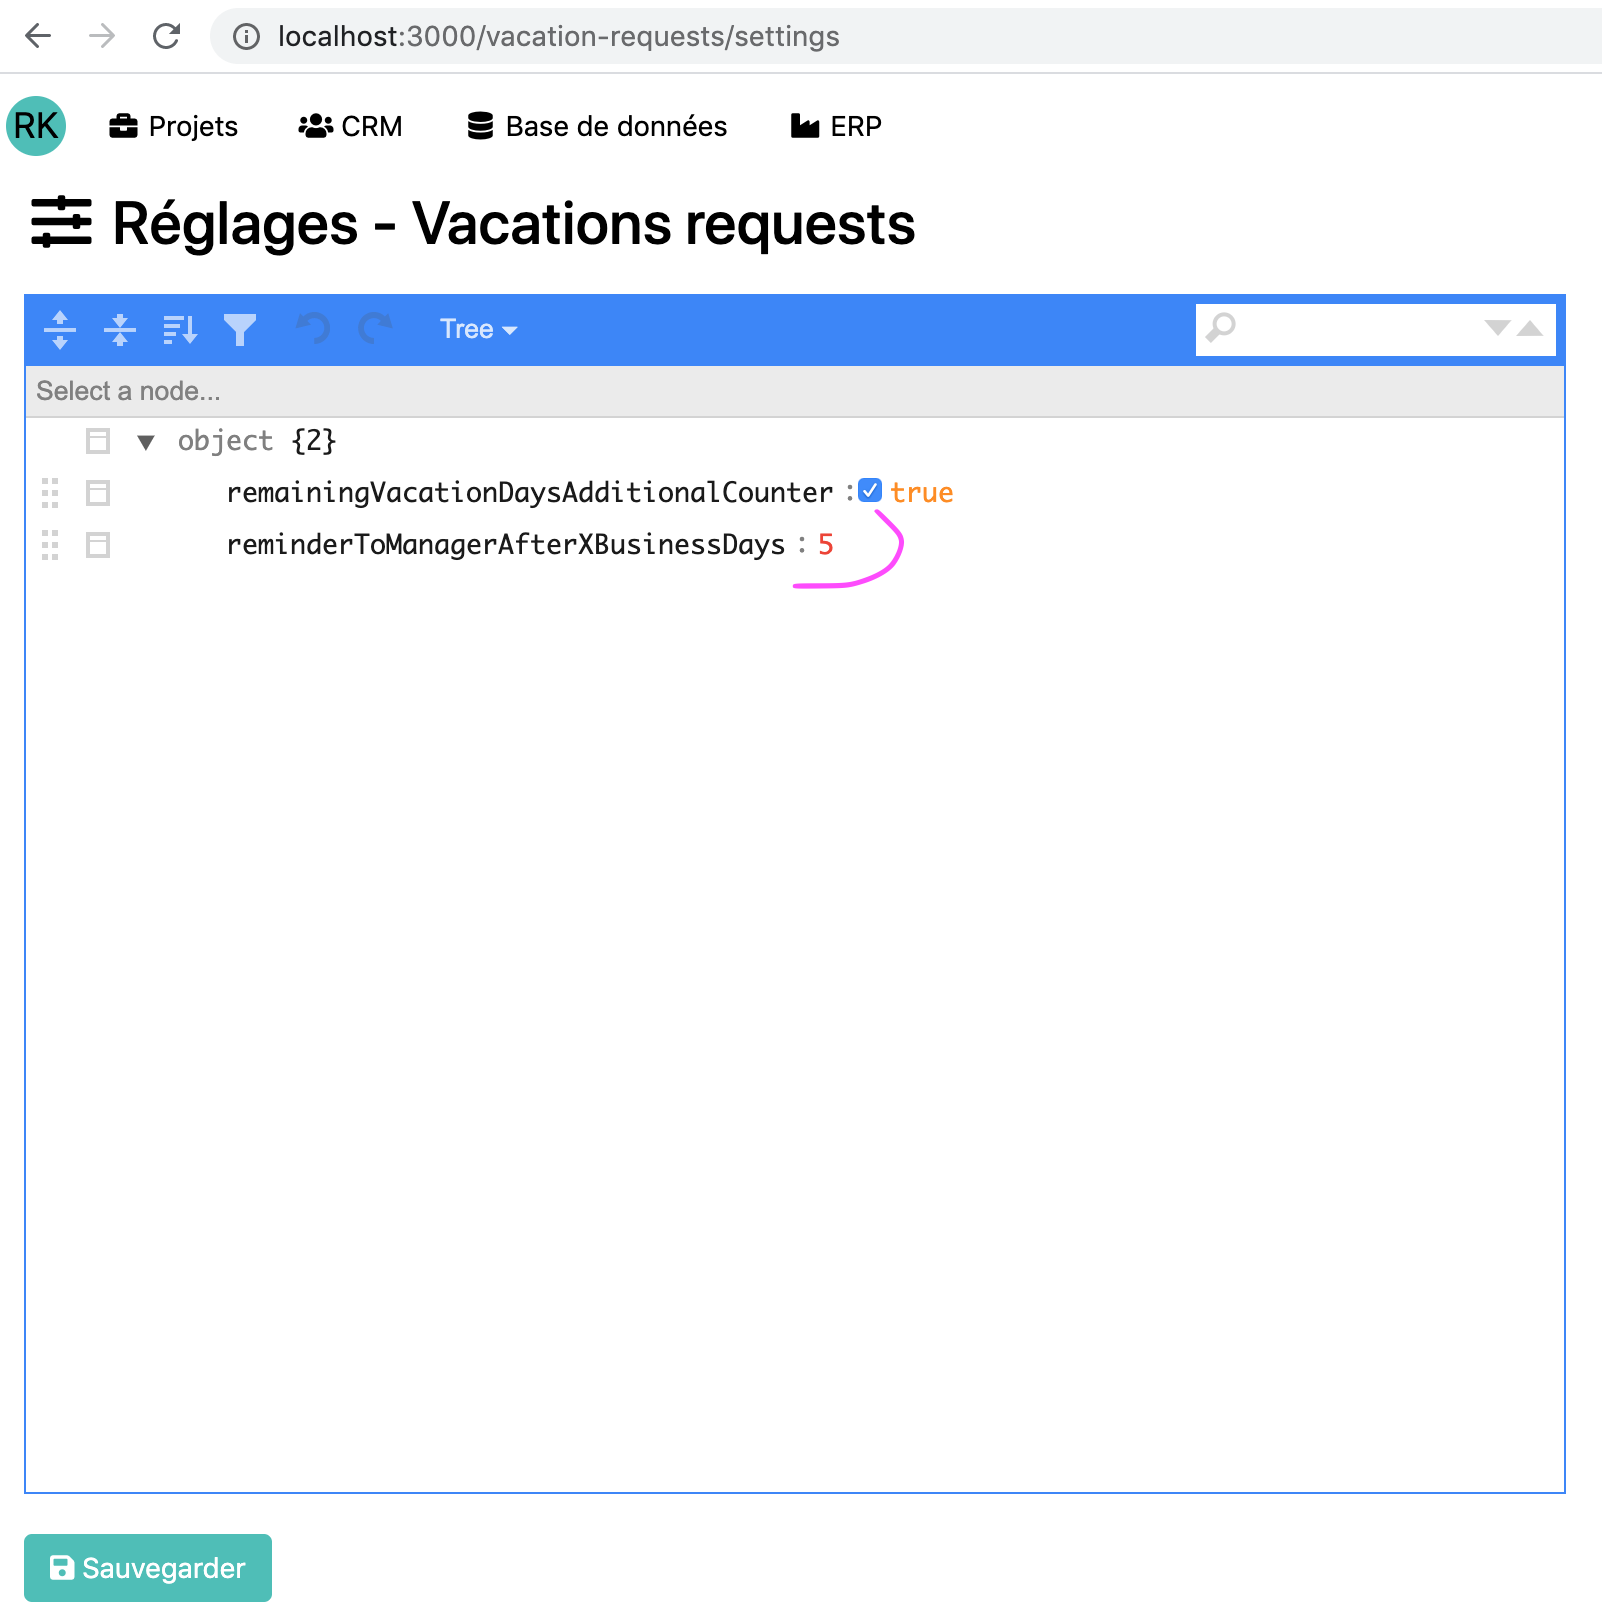
Task: Click the undo arrow in editor toolbar
Action: pyautogui.click(x=313, y=329)
